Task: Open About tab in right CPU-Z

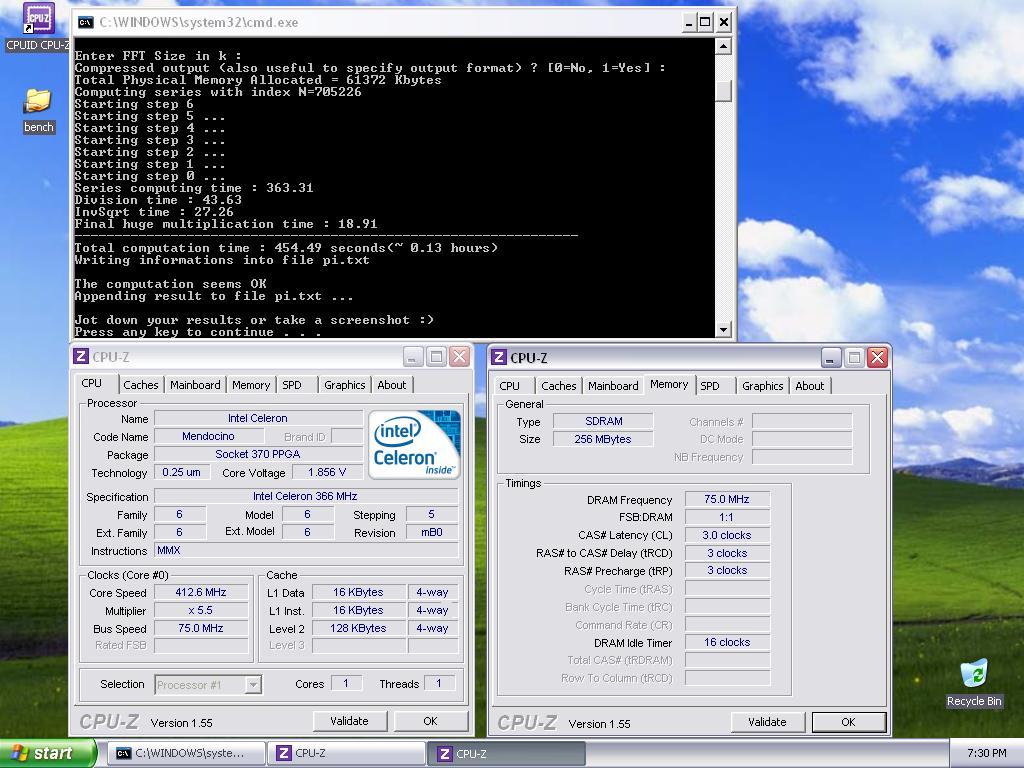Action: [x=810, y=385]
